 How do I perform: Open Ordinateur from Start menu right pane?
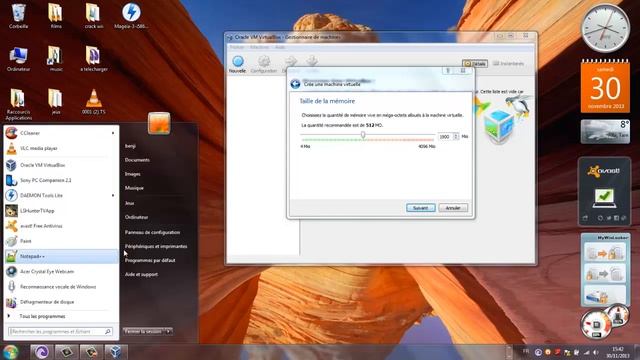click(136, 217)
